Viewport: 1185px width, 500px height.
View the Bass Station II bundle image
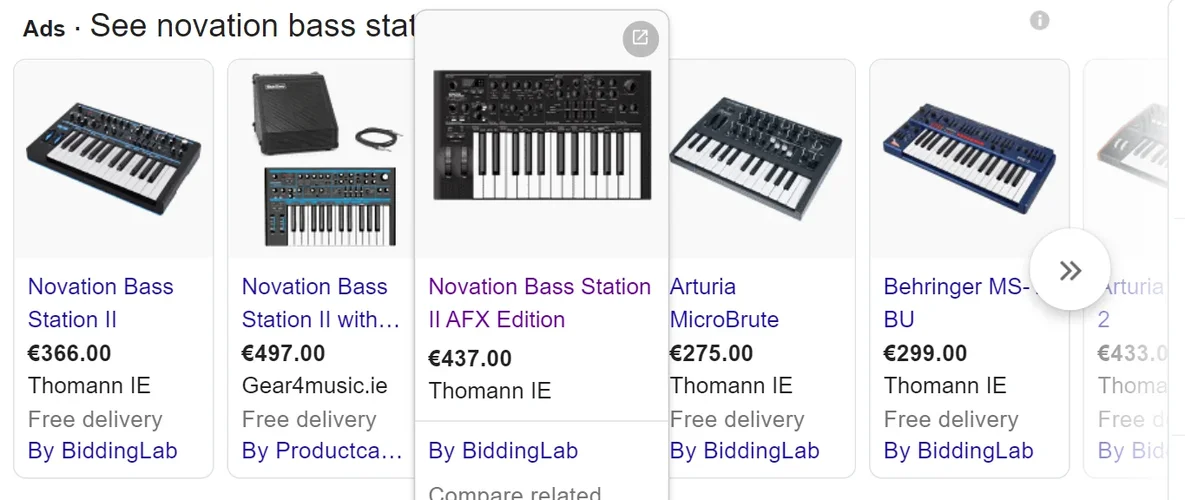(x=320, y=160)
